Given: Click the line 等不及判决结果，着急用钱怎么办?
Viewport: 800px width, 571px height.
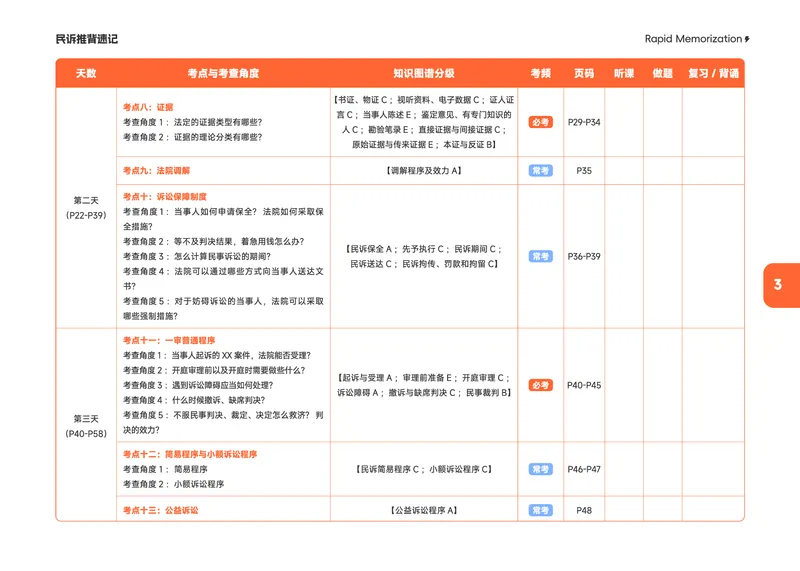Looking at the screenshot, I should 213,241.
